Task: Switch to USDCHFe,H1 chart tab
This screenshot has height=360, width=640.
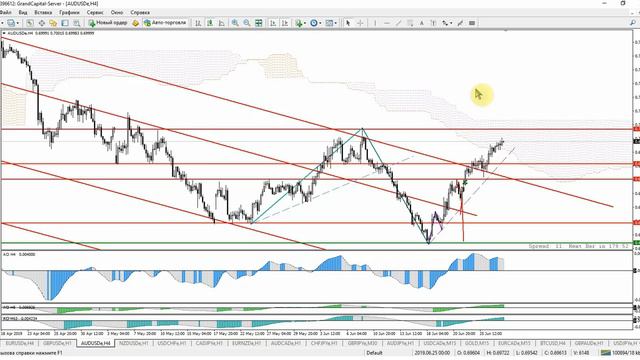Action: coord(171,344)
